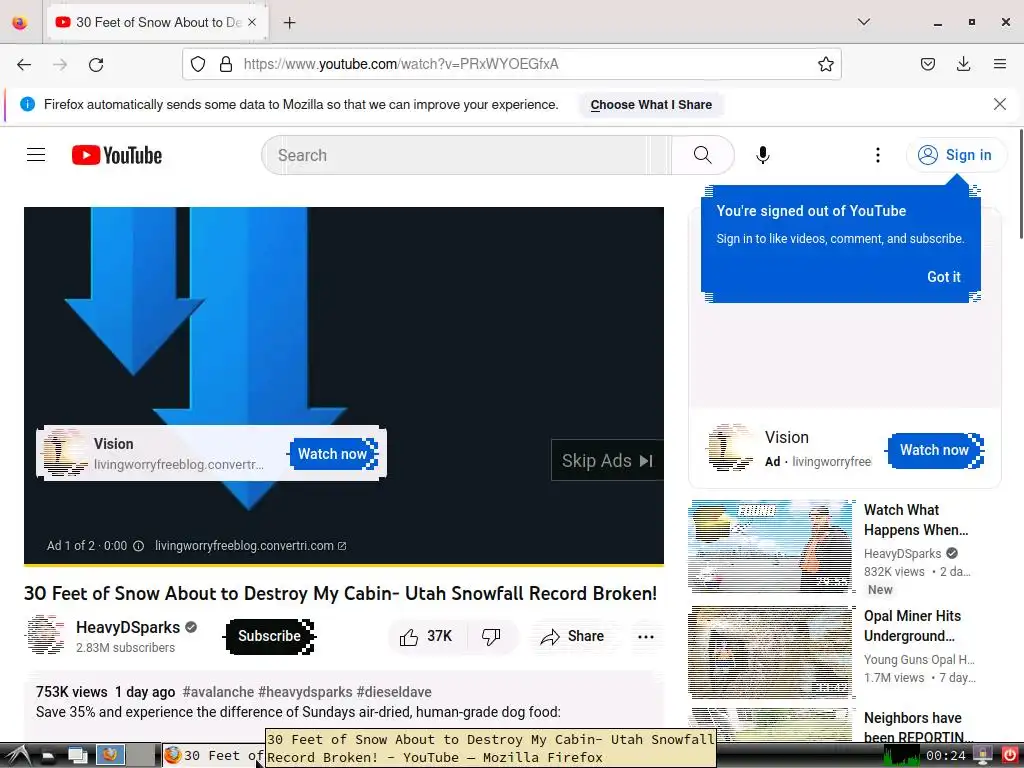
Task: Click the yellow ad progress bar
Action: [344, 564]
